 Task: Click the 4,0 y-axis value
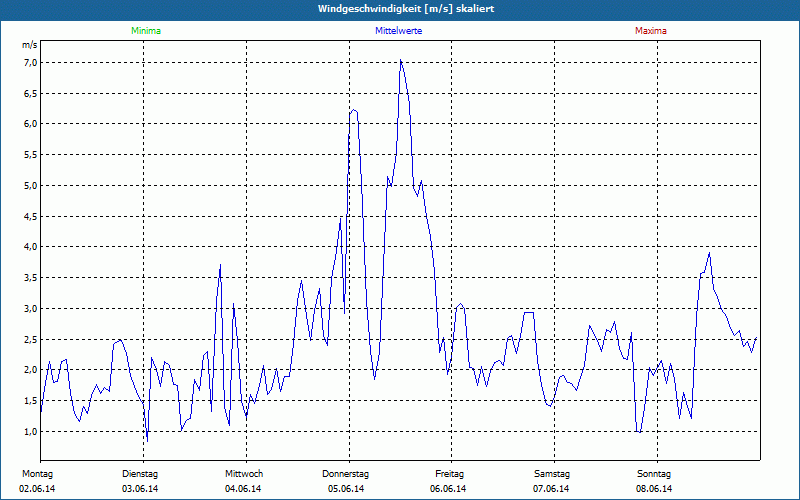(x=30, y=247)
